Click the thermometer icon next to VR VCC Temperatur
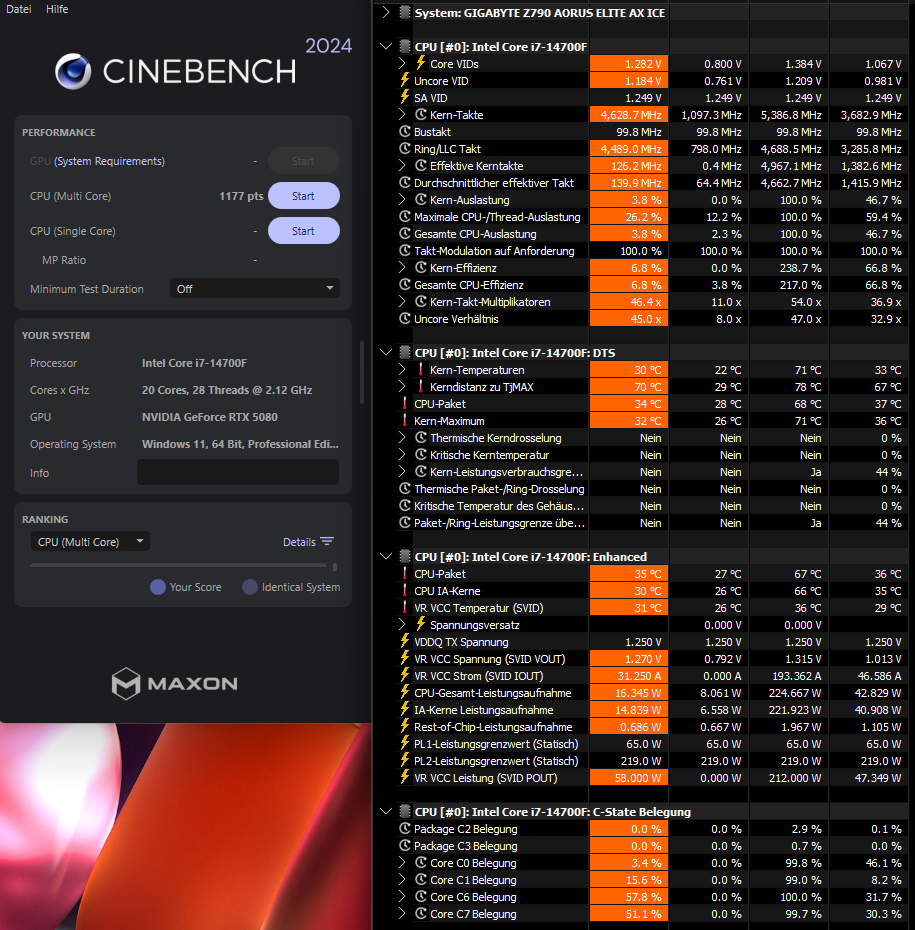Viewport: 915px width, 930px height. point(404,607)
